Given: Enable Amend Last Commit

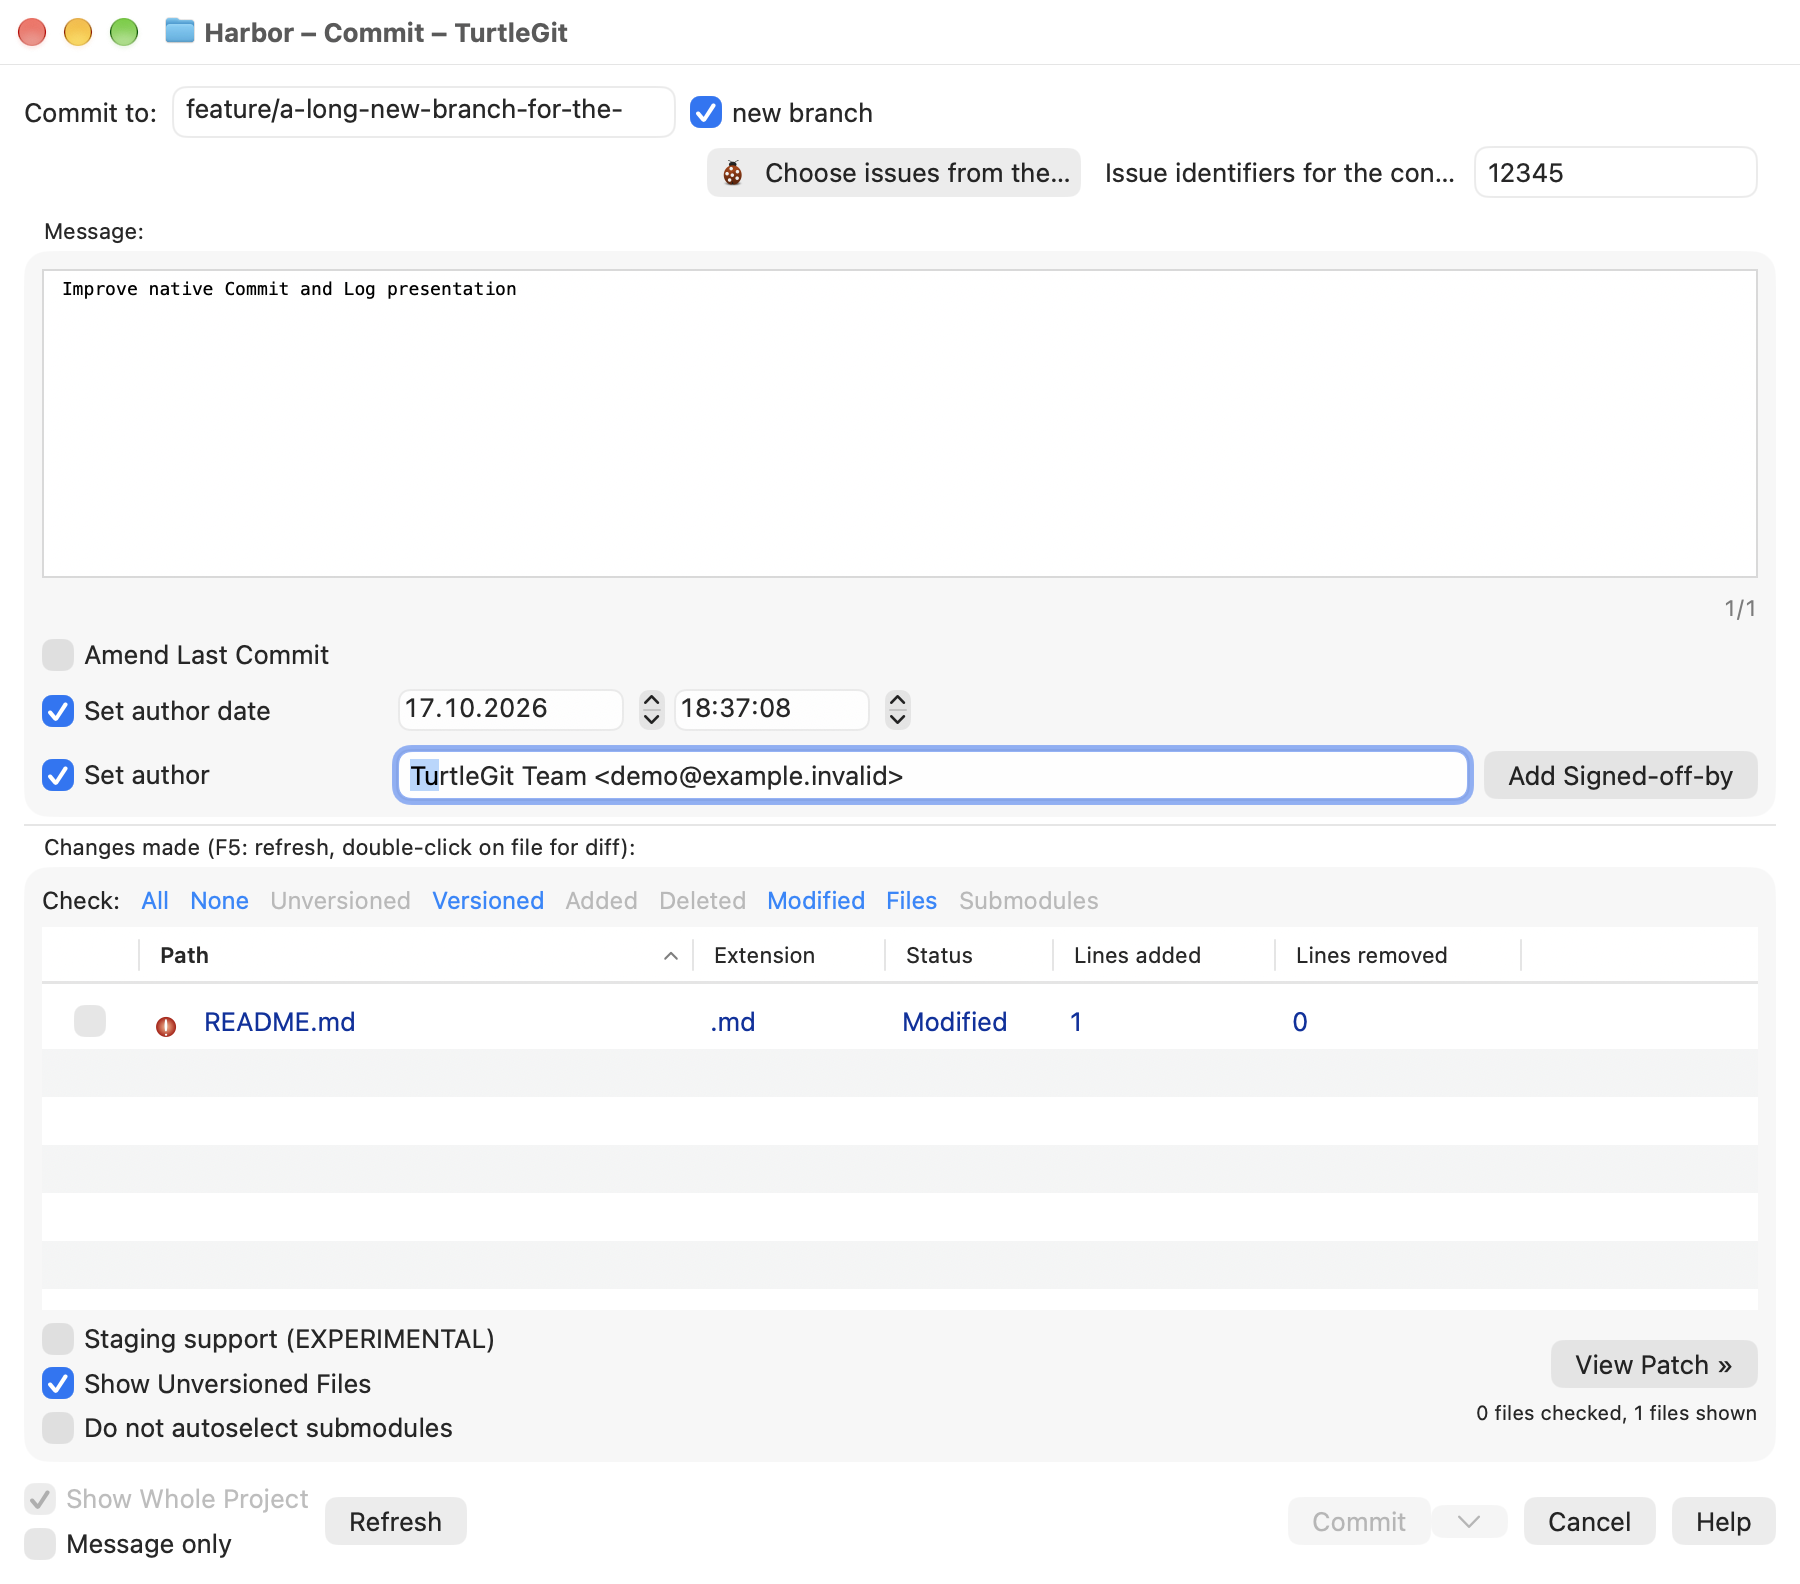Looking at the screenshot, I should click(x=58, y=655).
